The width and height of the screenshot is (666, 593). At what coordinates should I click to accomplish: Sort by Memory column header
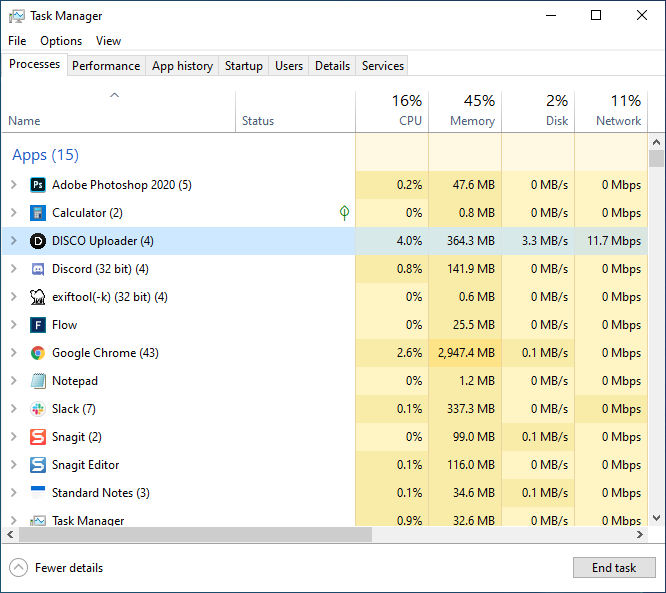[x=465, y=111]
